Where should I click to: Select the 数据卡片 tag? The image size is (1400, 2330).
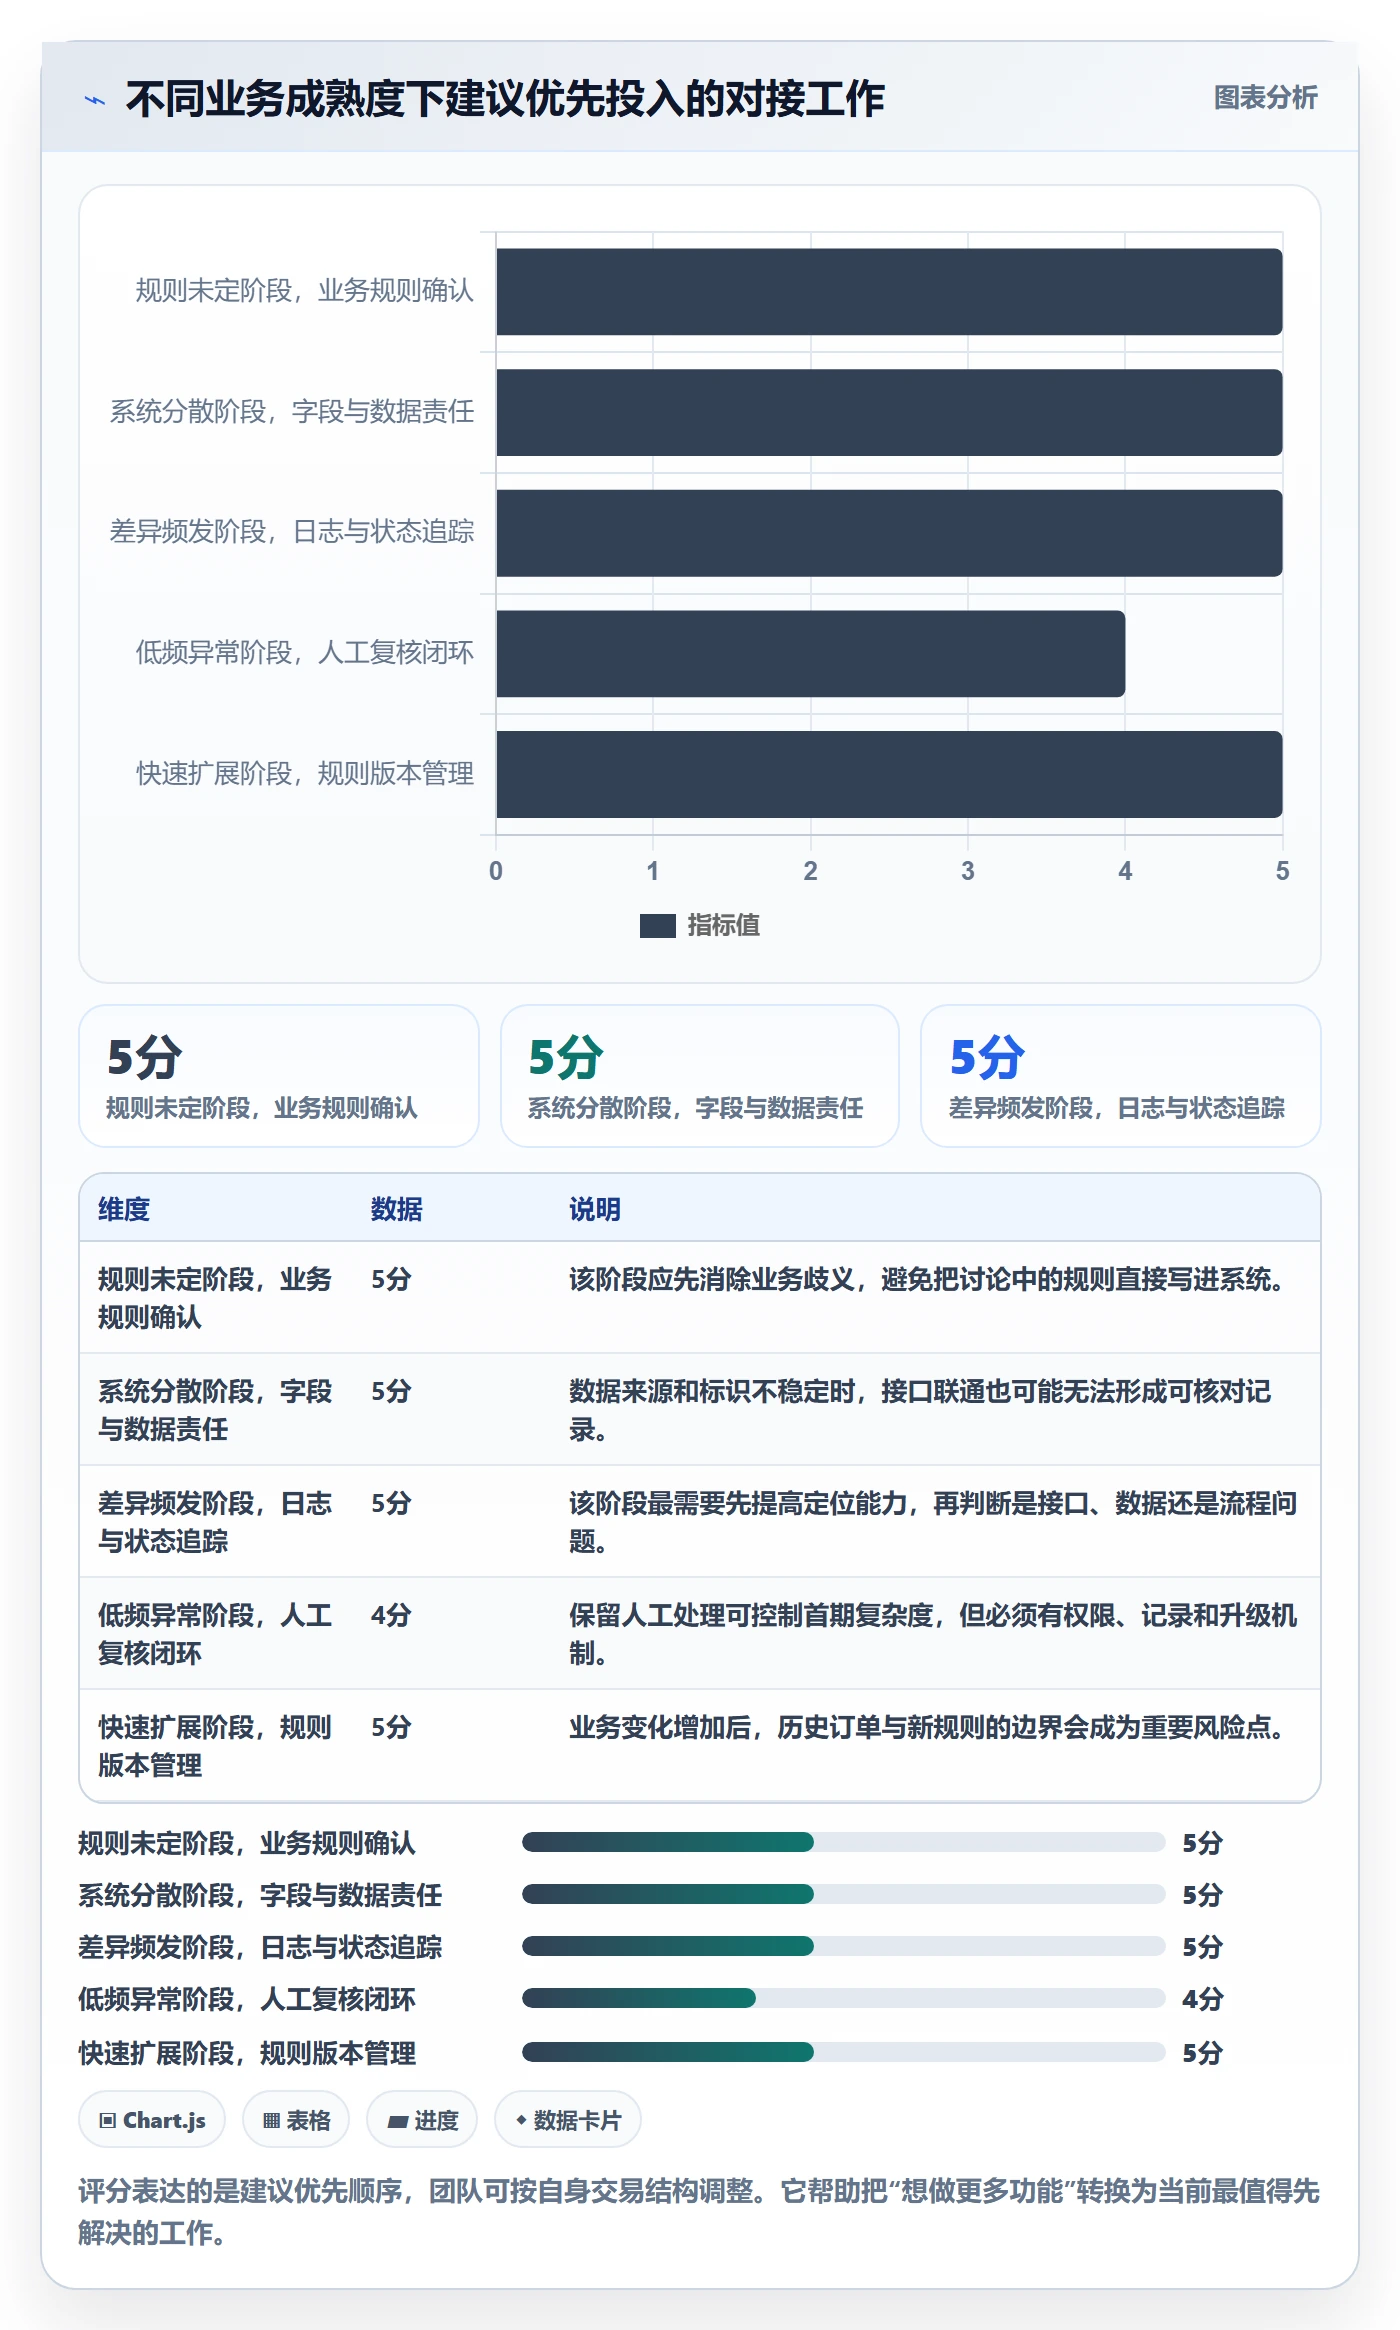point(568,2120)
